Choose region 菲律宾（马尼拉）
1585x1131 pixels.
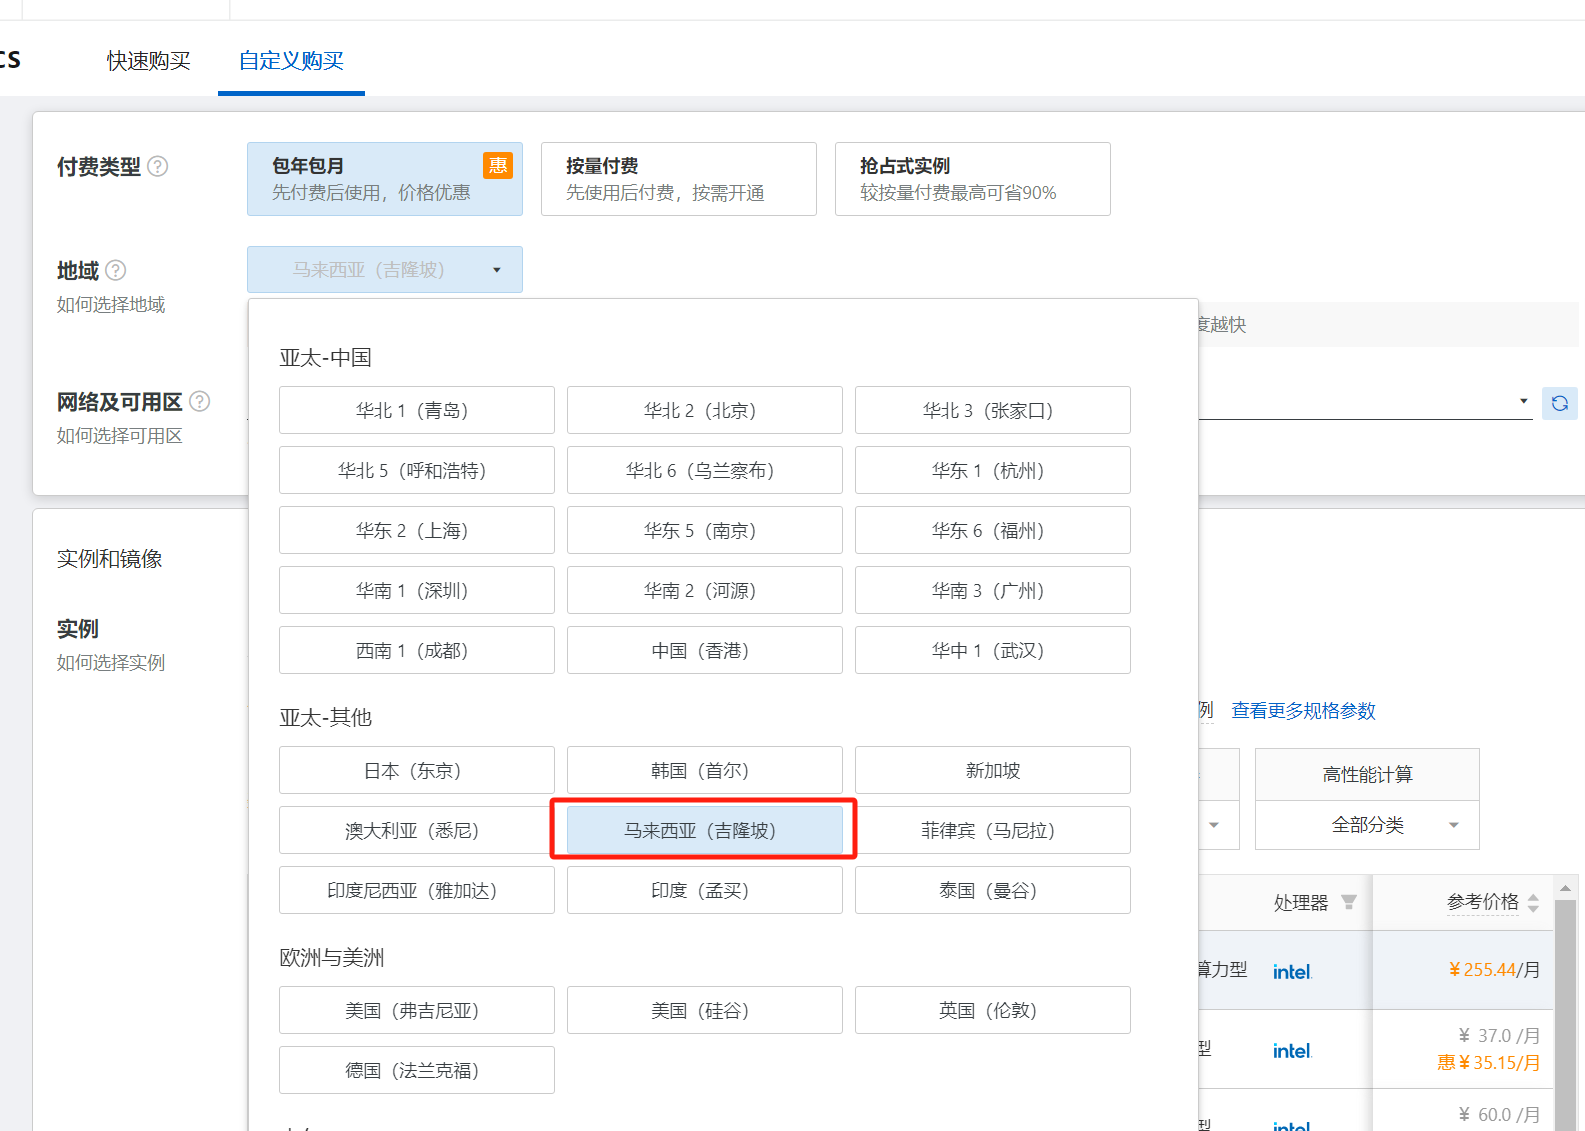(x=993, y=830)
